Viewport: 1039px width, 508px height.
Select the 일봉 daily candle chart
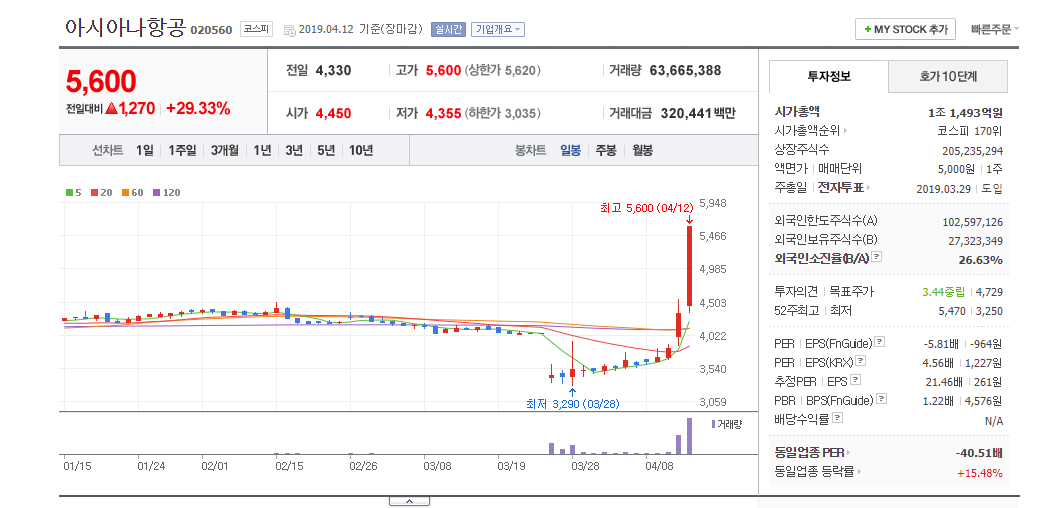coord(571,150)
